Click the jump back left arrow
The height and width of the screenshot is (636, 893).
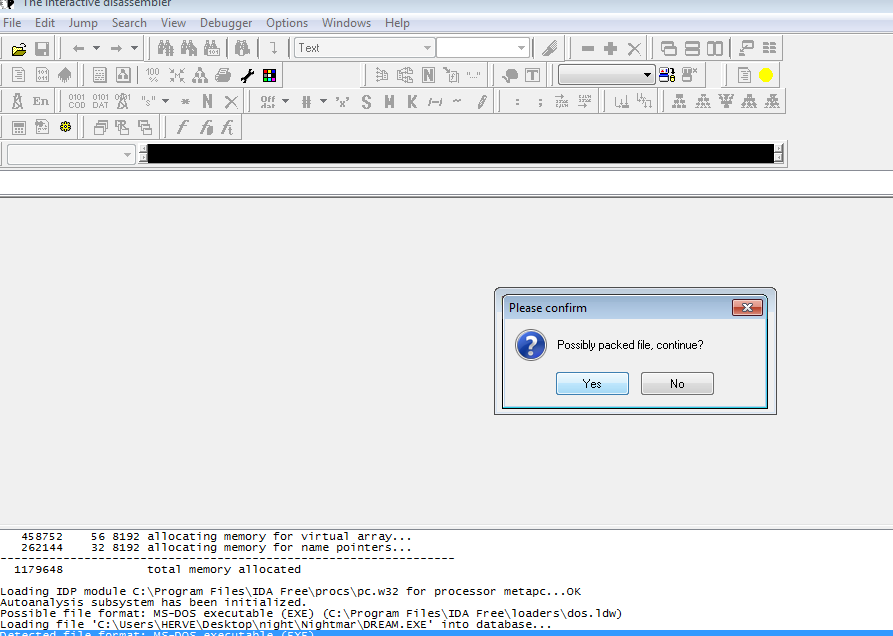[79, 49]
